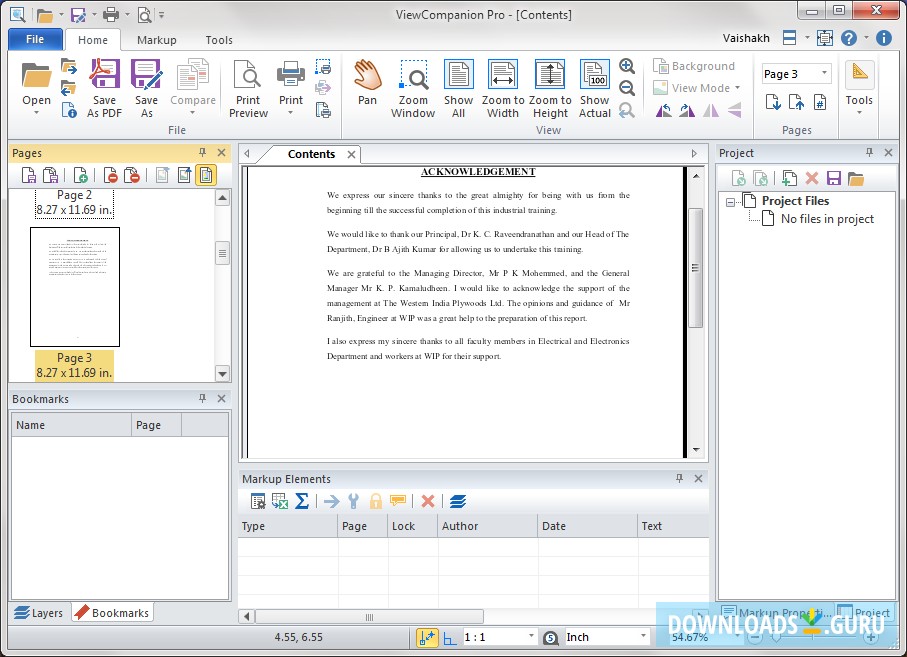Select the Pan hand tool
This screenshot has width=907, height=657.
coord(367,83)
